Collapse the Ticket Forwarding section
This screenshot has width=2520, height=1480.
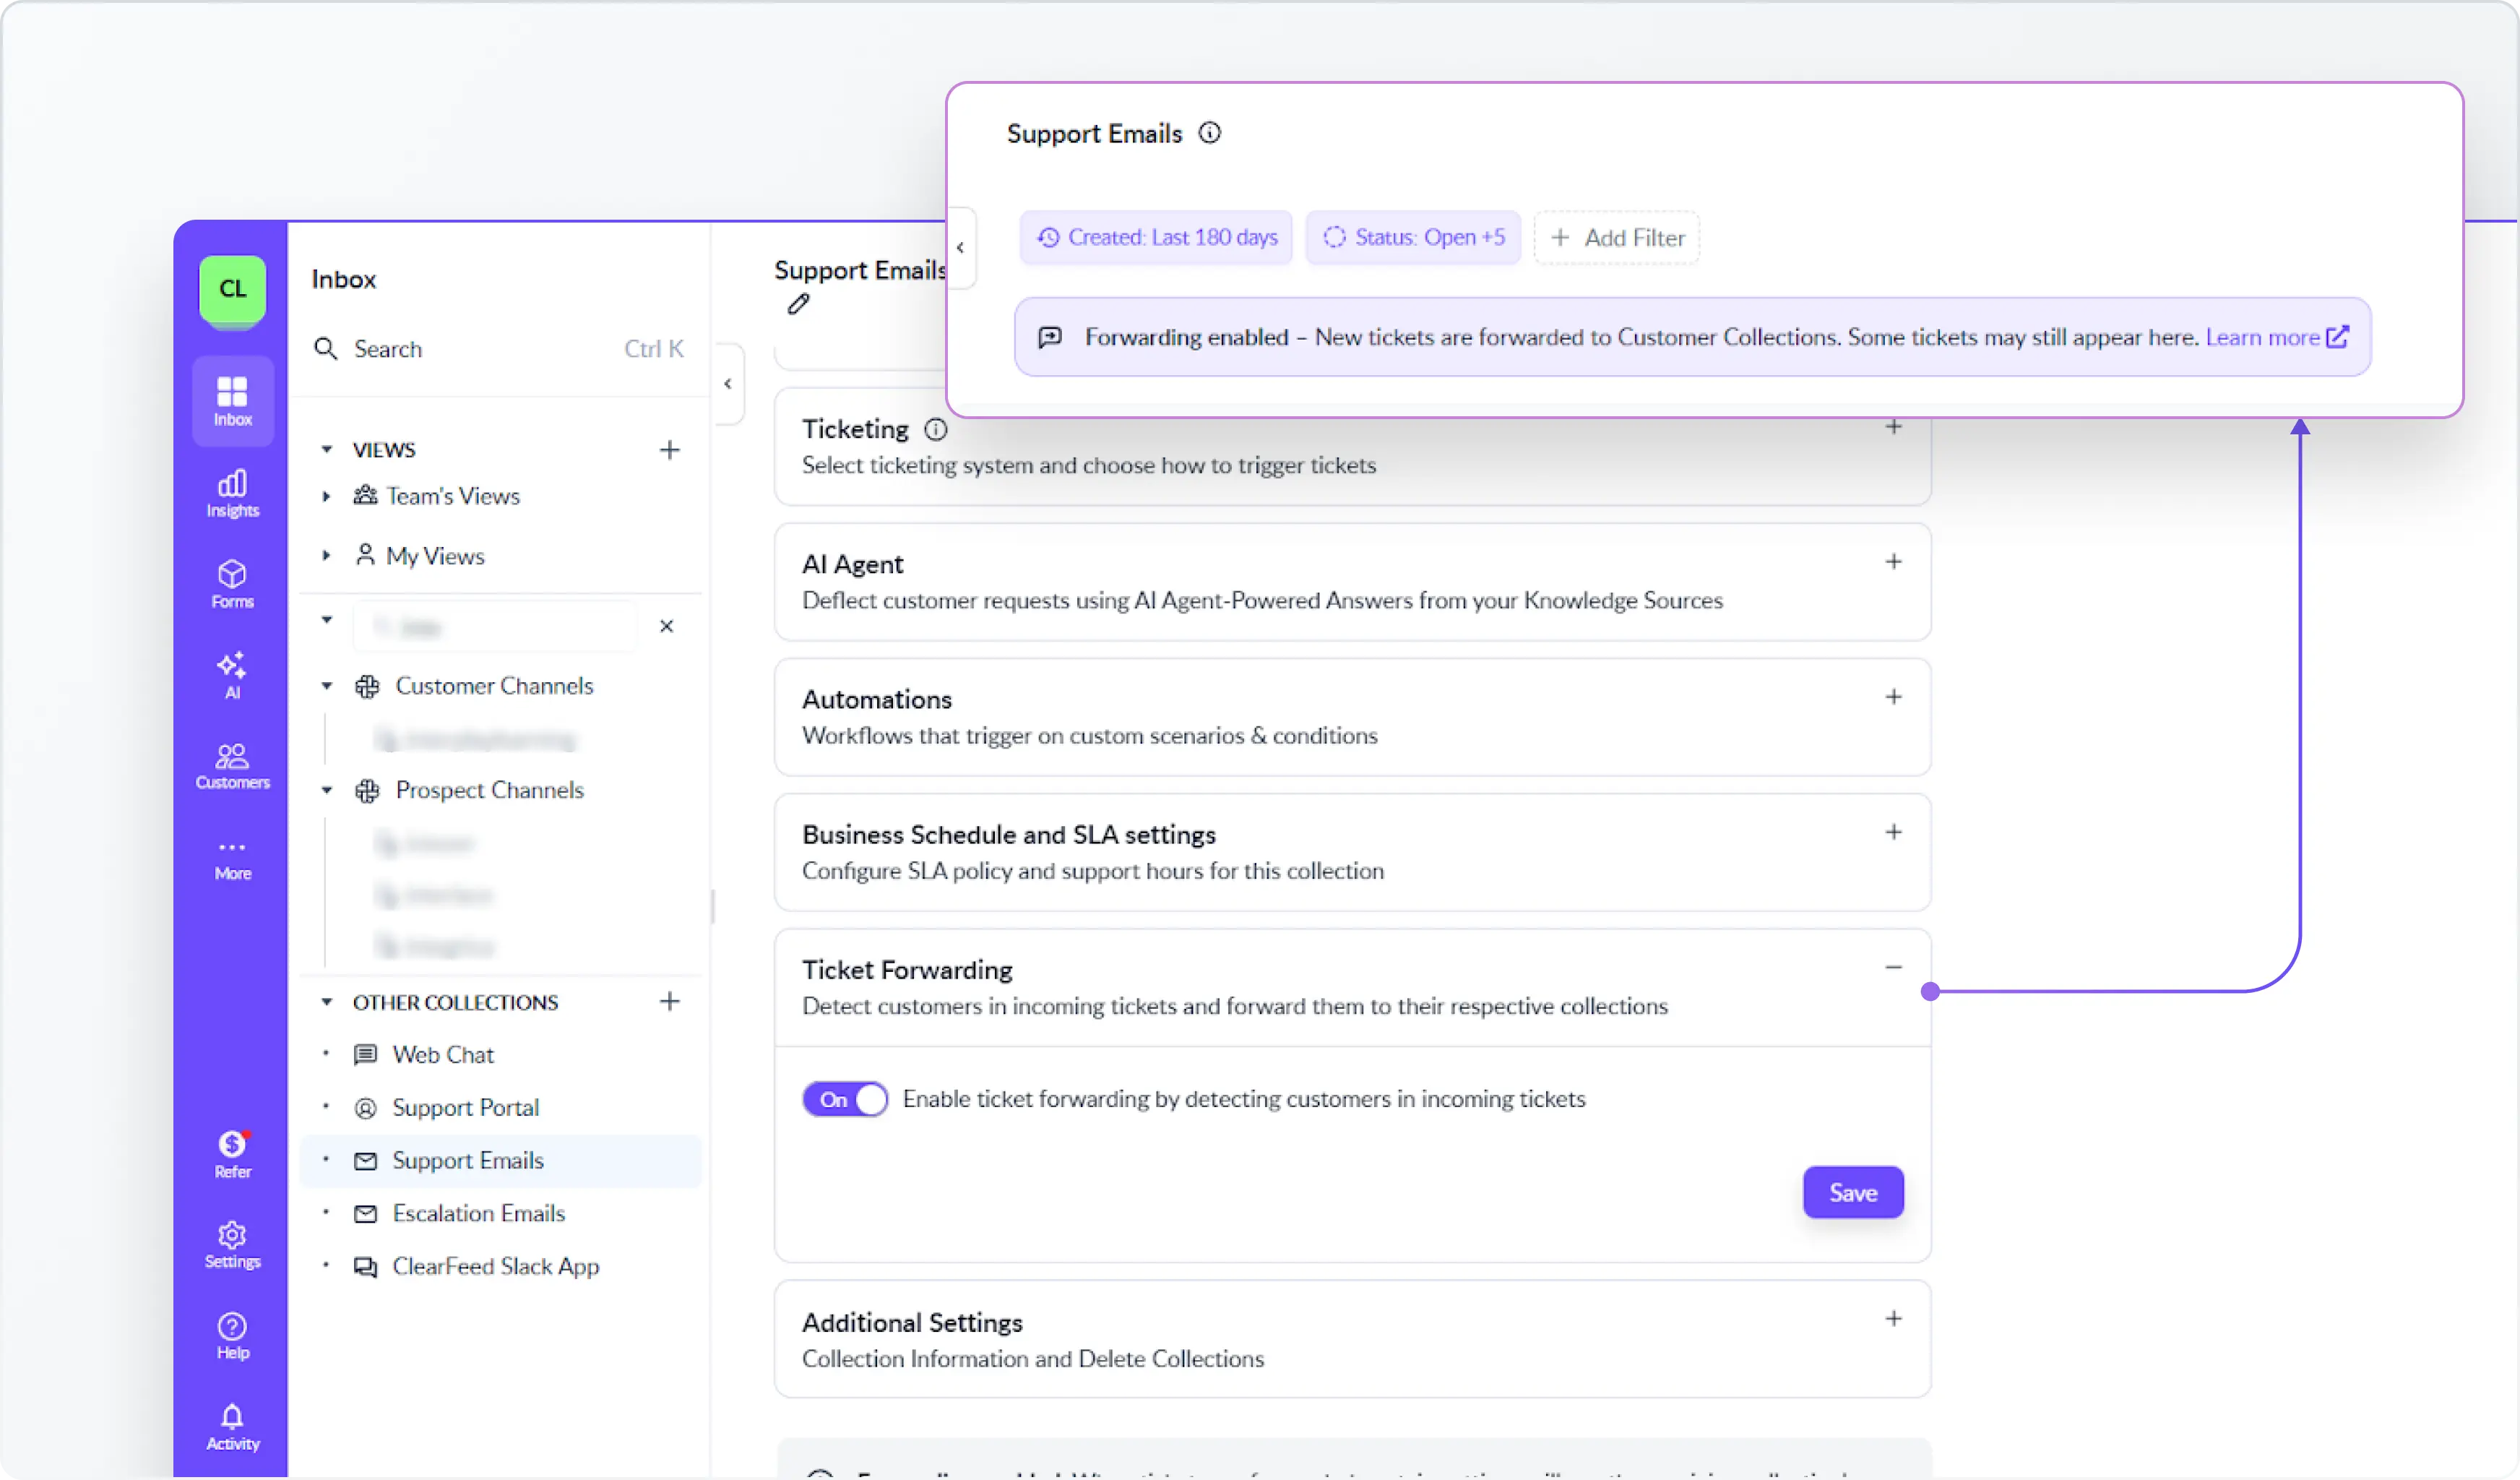pyautogui.click(x=1893, y=968)
